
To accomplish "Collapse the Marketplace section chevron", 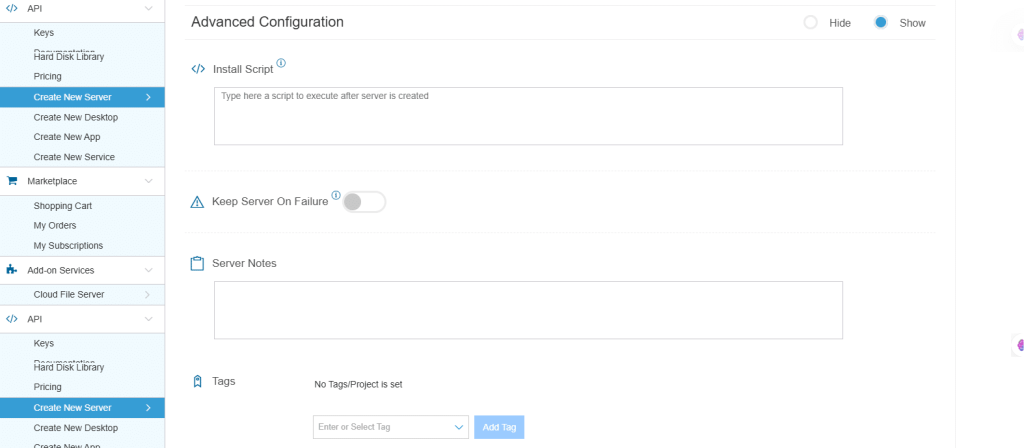I will [x=148, y=181].
